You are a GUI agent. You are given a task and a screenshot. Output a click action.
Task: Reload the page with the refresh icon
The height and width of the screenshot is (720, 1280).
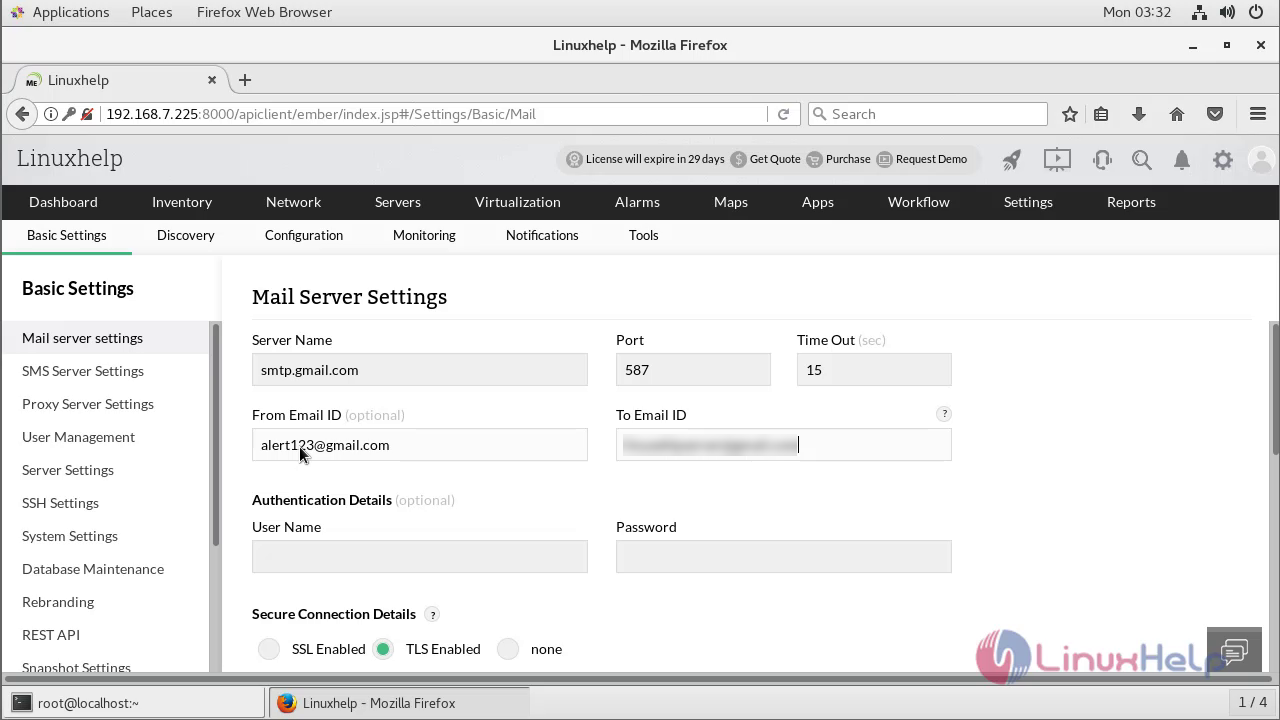(x=783, y=114)
